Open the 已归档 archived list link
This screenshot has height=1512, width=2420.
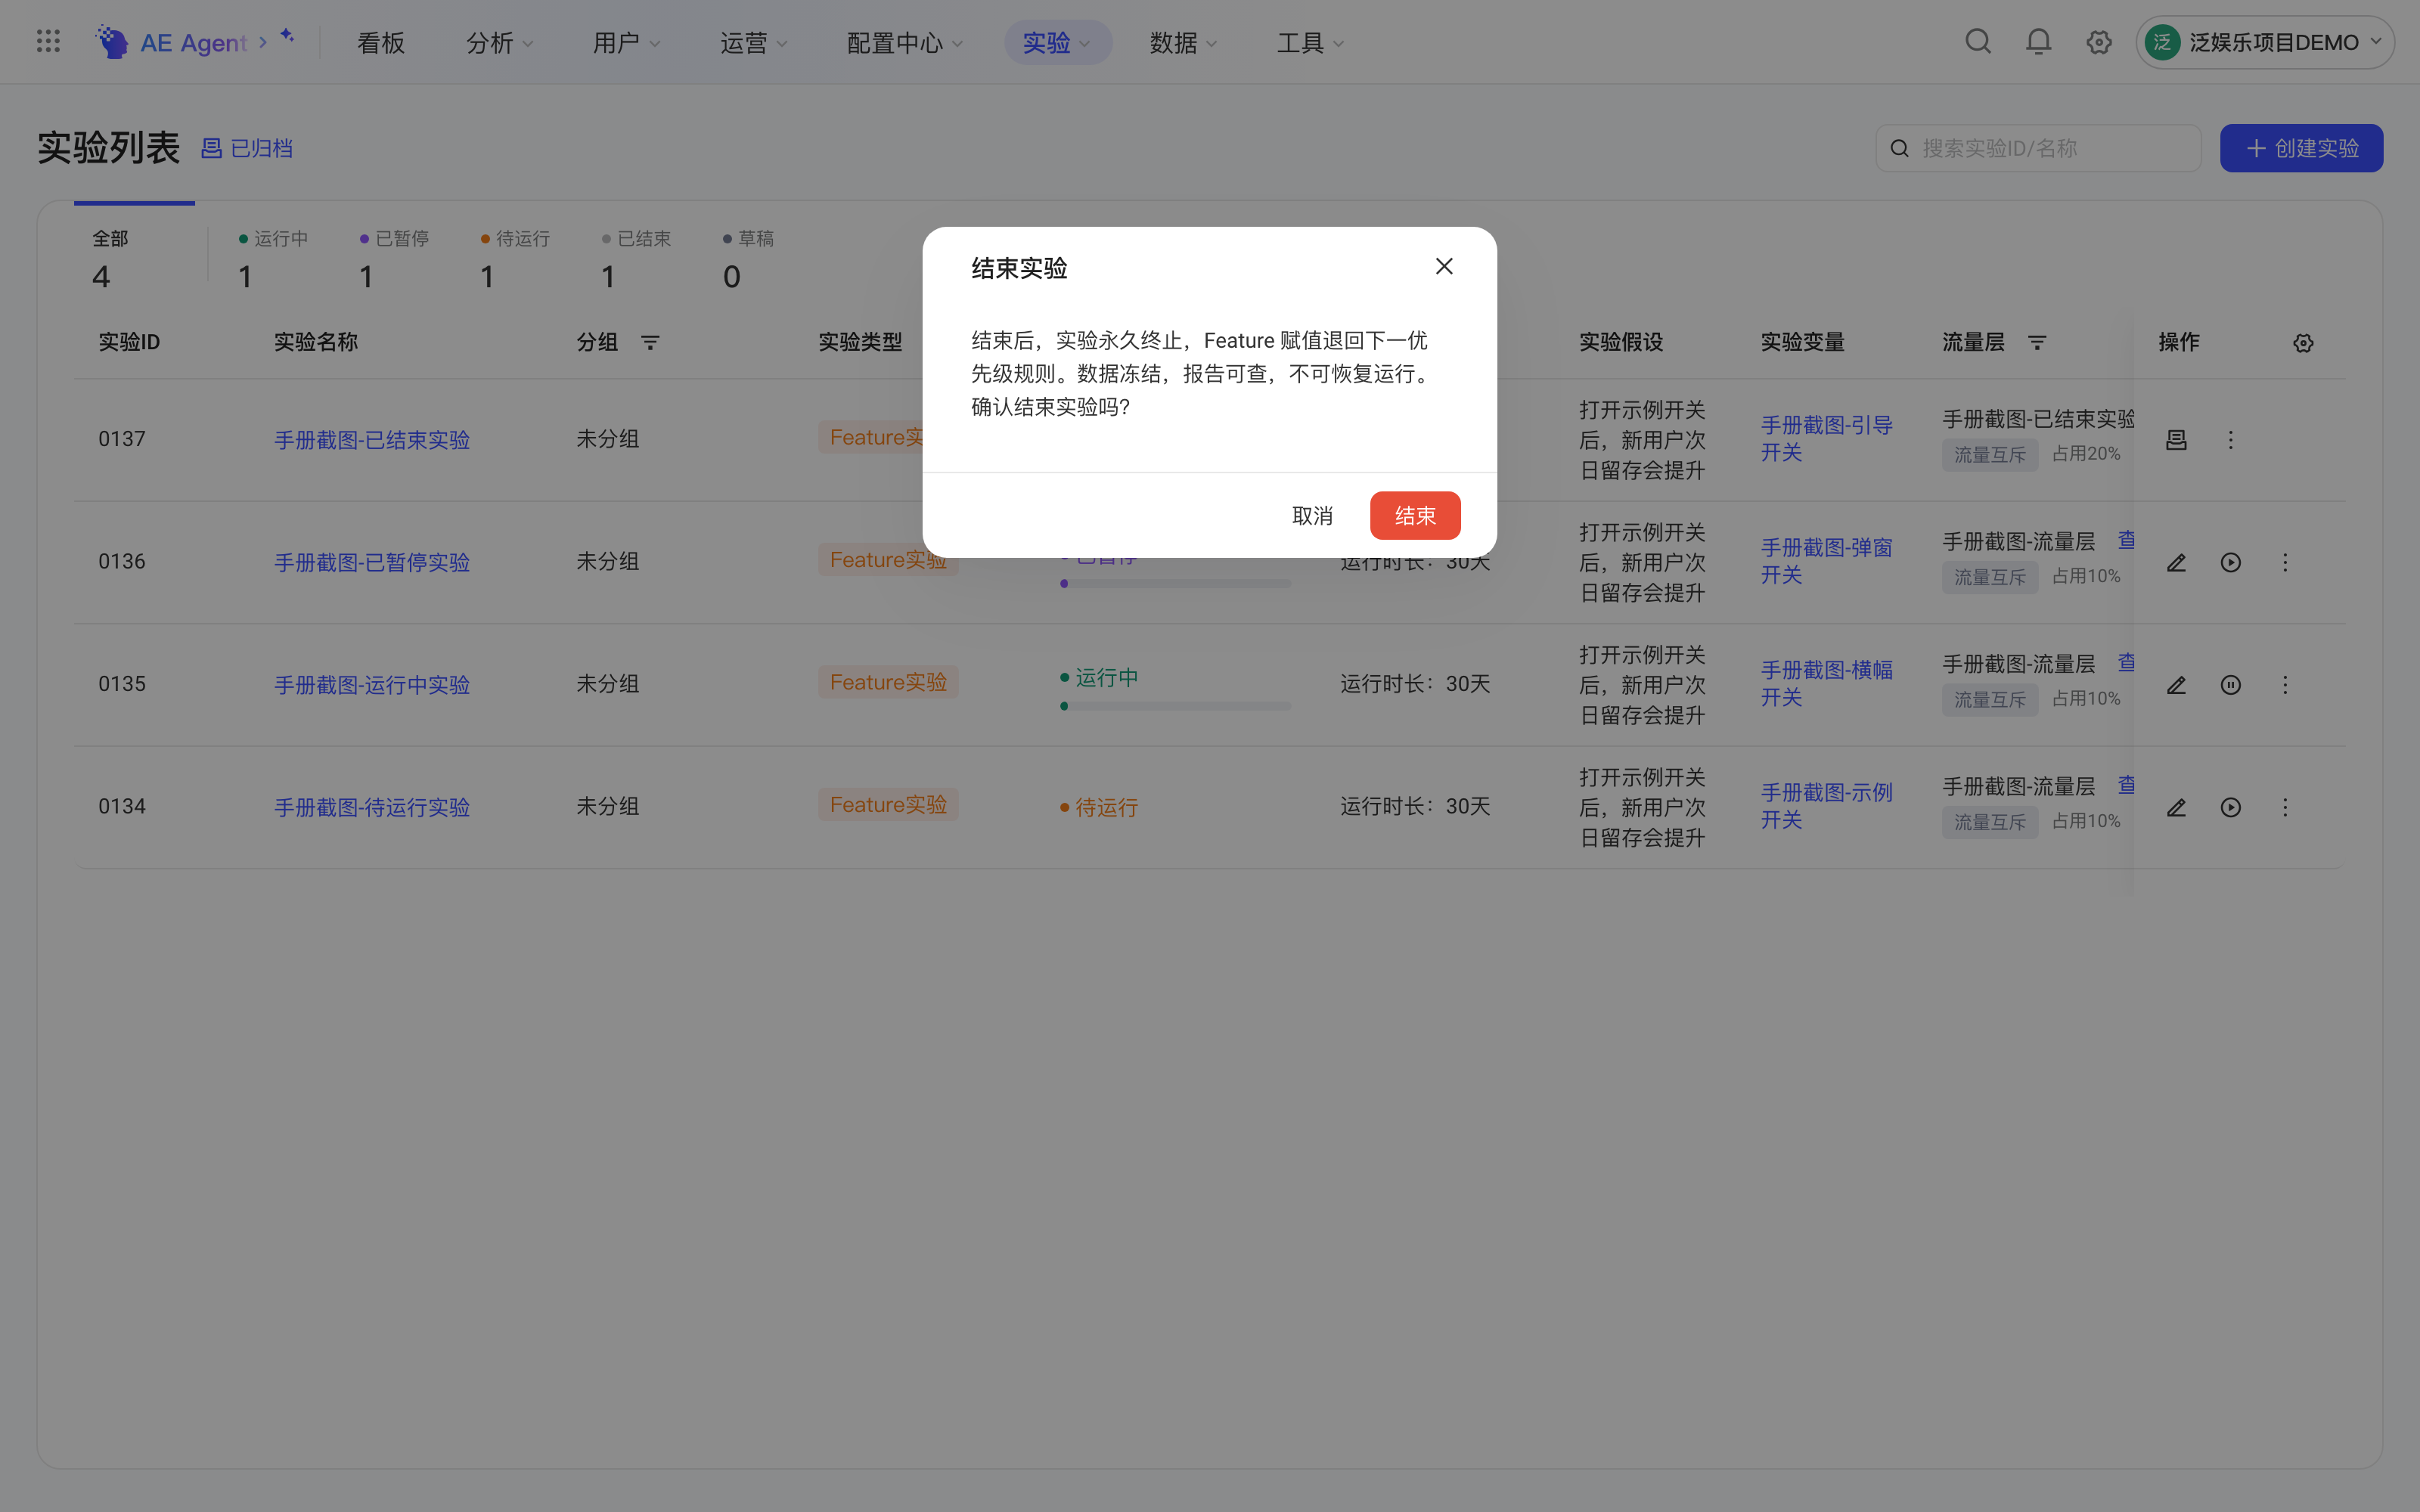247,148
